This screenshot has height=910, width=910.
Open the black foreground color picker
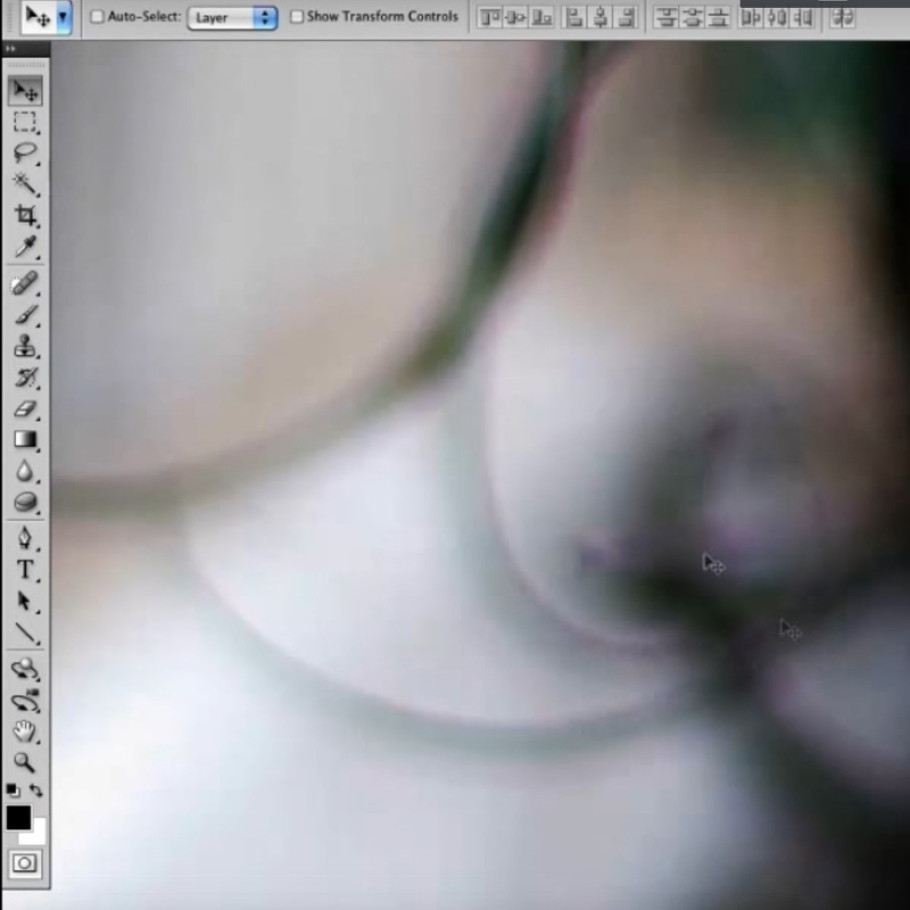pos(19,817)
